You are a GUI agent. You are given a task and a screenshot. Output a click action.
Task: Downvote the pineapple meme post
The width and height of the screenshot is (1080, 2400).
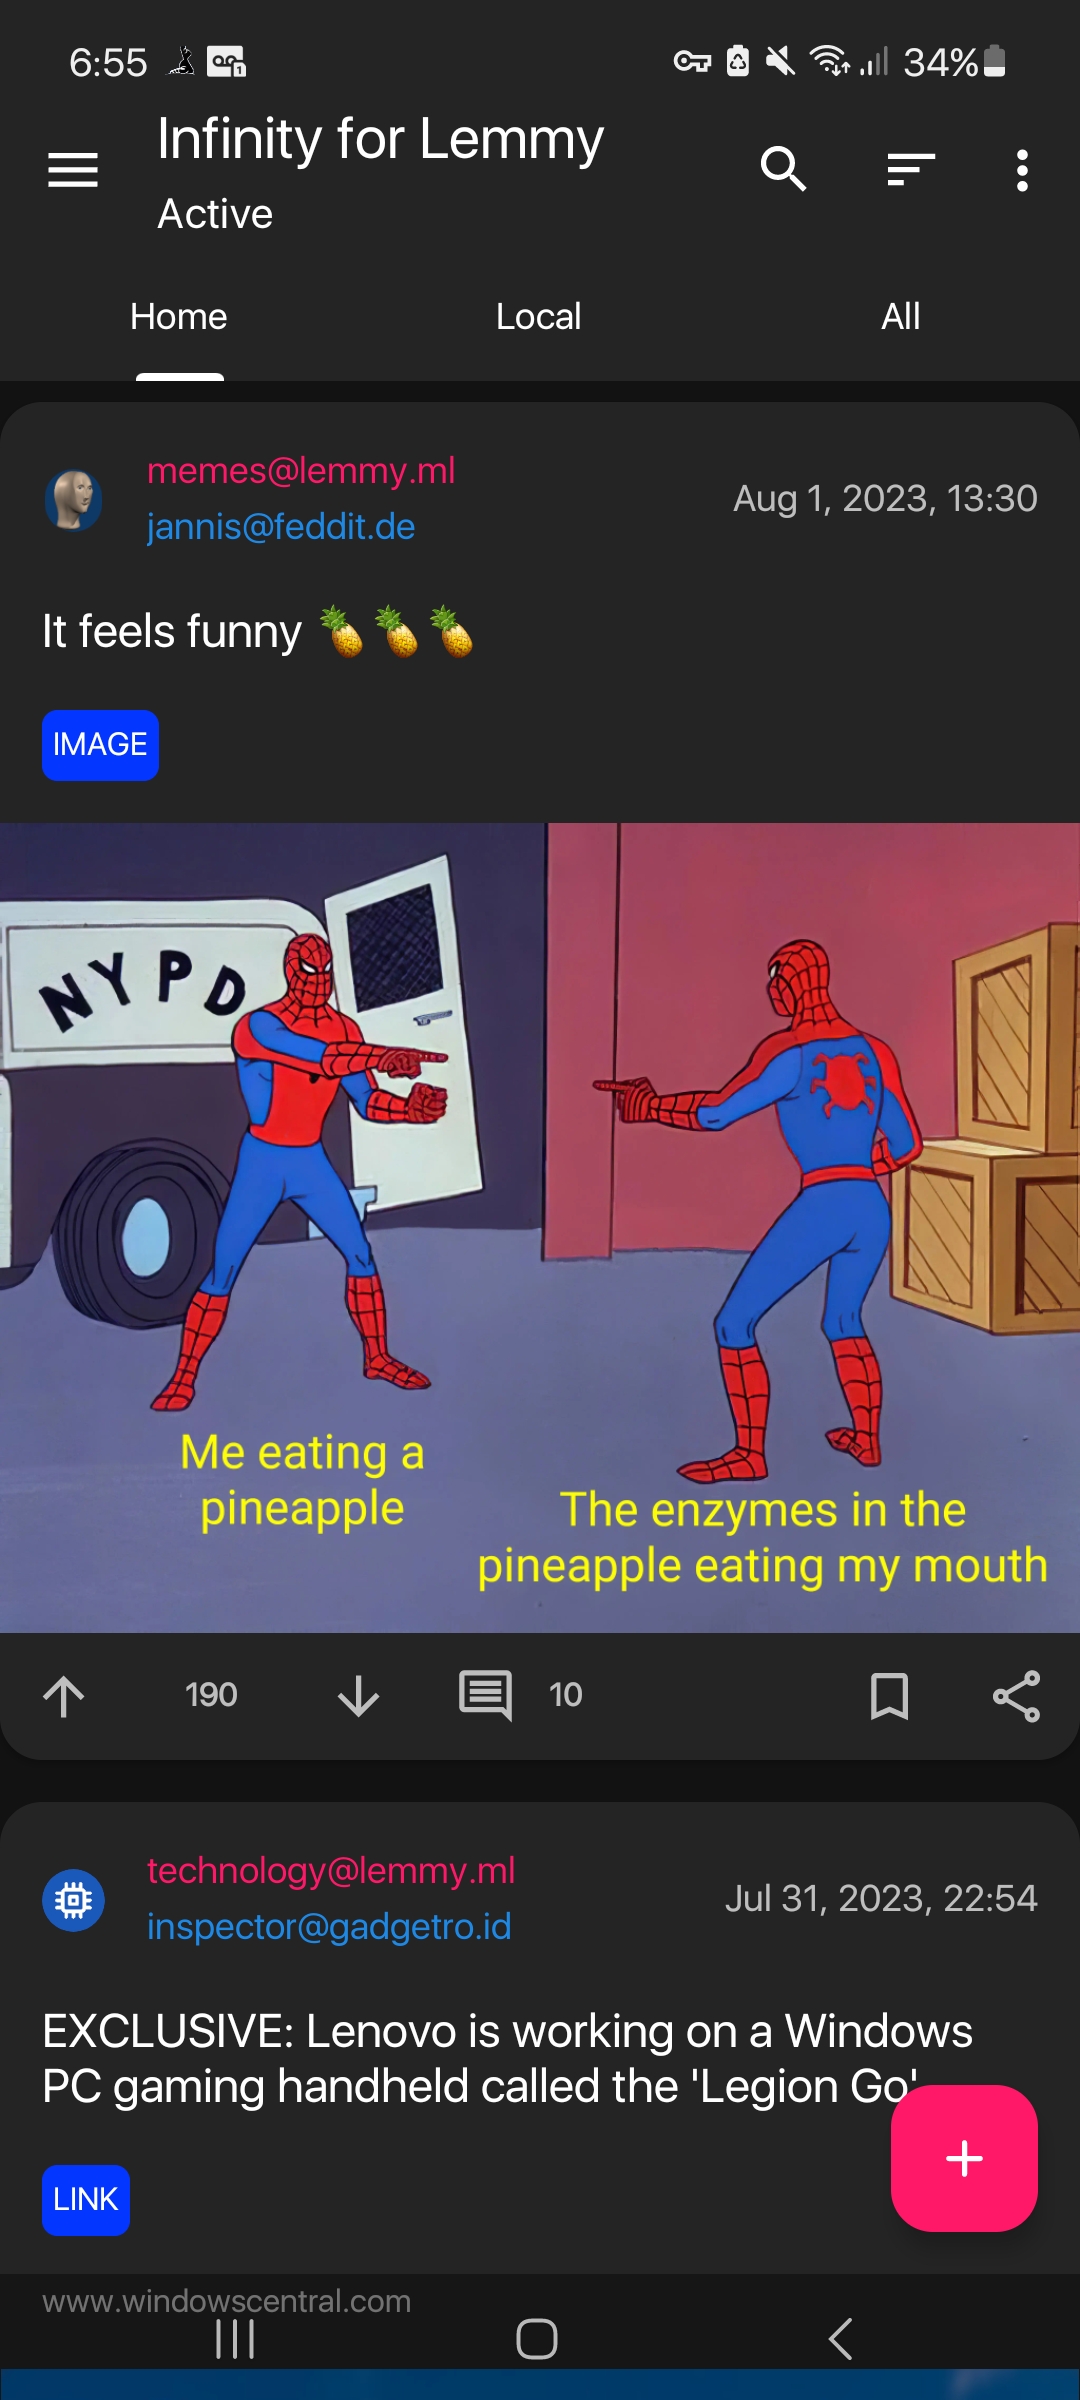358,1696
